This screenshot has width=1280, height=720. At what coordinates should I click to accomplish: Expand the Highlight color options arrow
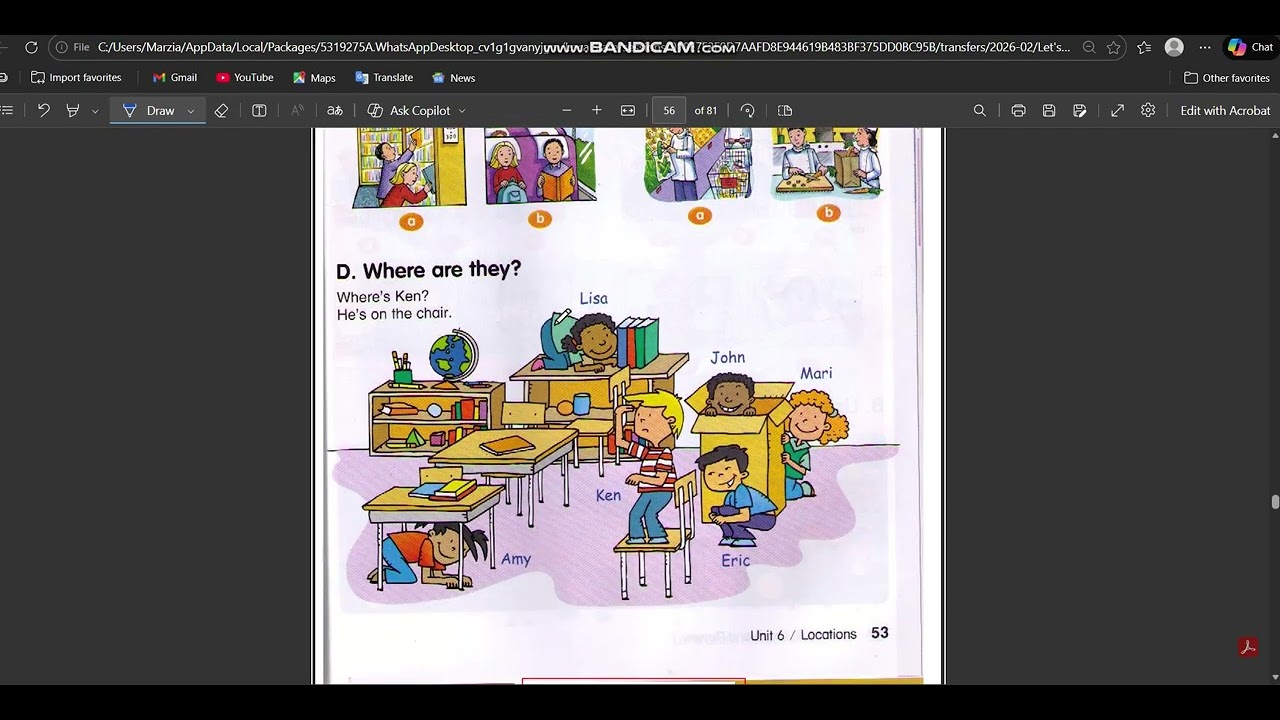click(95, 111)
